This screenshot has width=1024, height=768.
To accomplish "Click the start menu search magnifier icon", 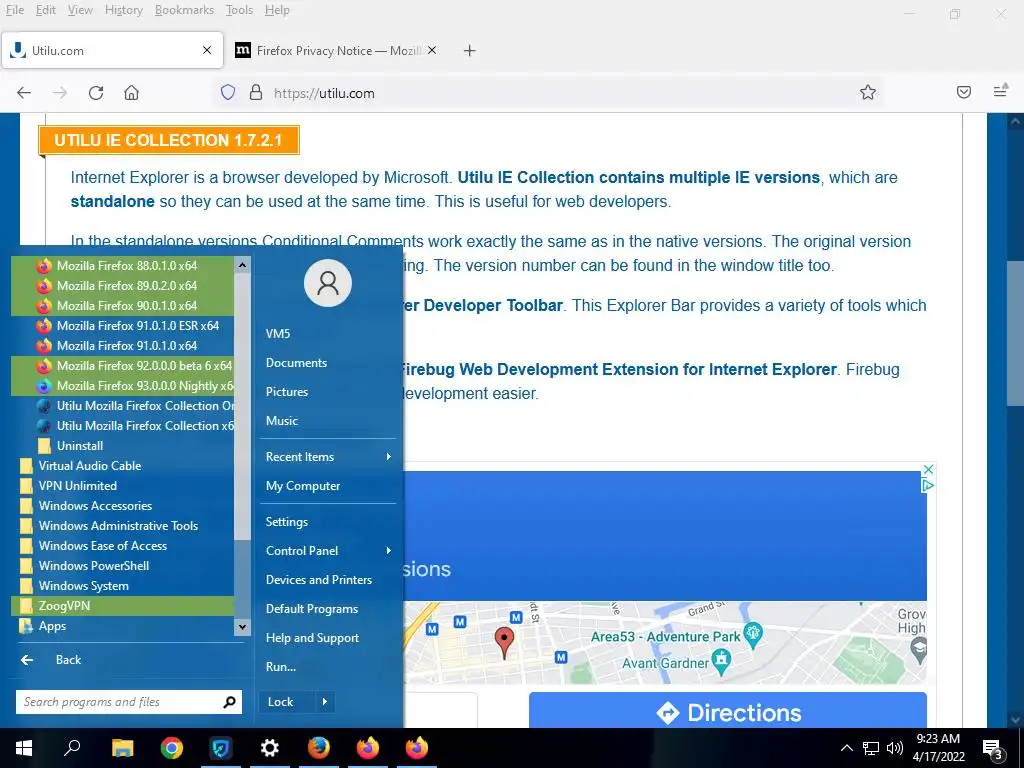I will click(x=229, y=702).
